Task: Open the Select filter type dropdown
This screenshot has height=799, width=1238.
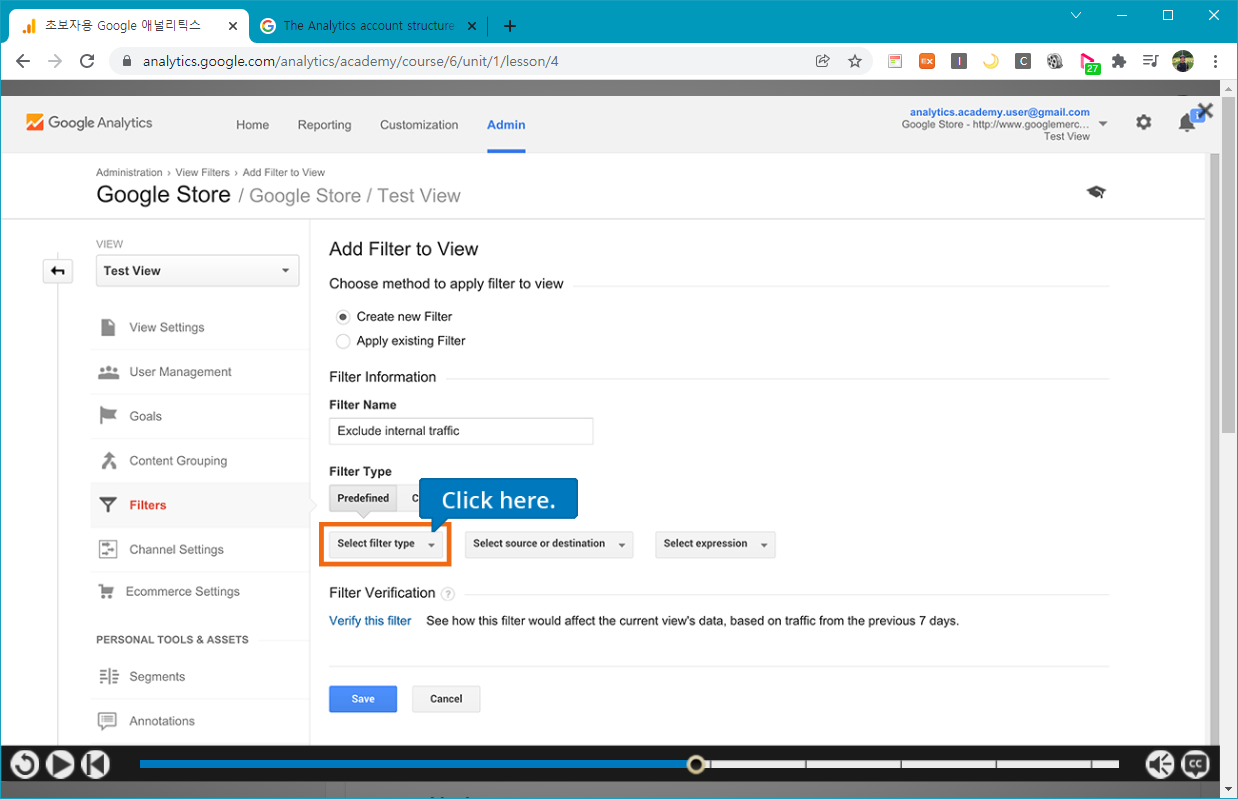Action: 386,544
